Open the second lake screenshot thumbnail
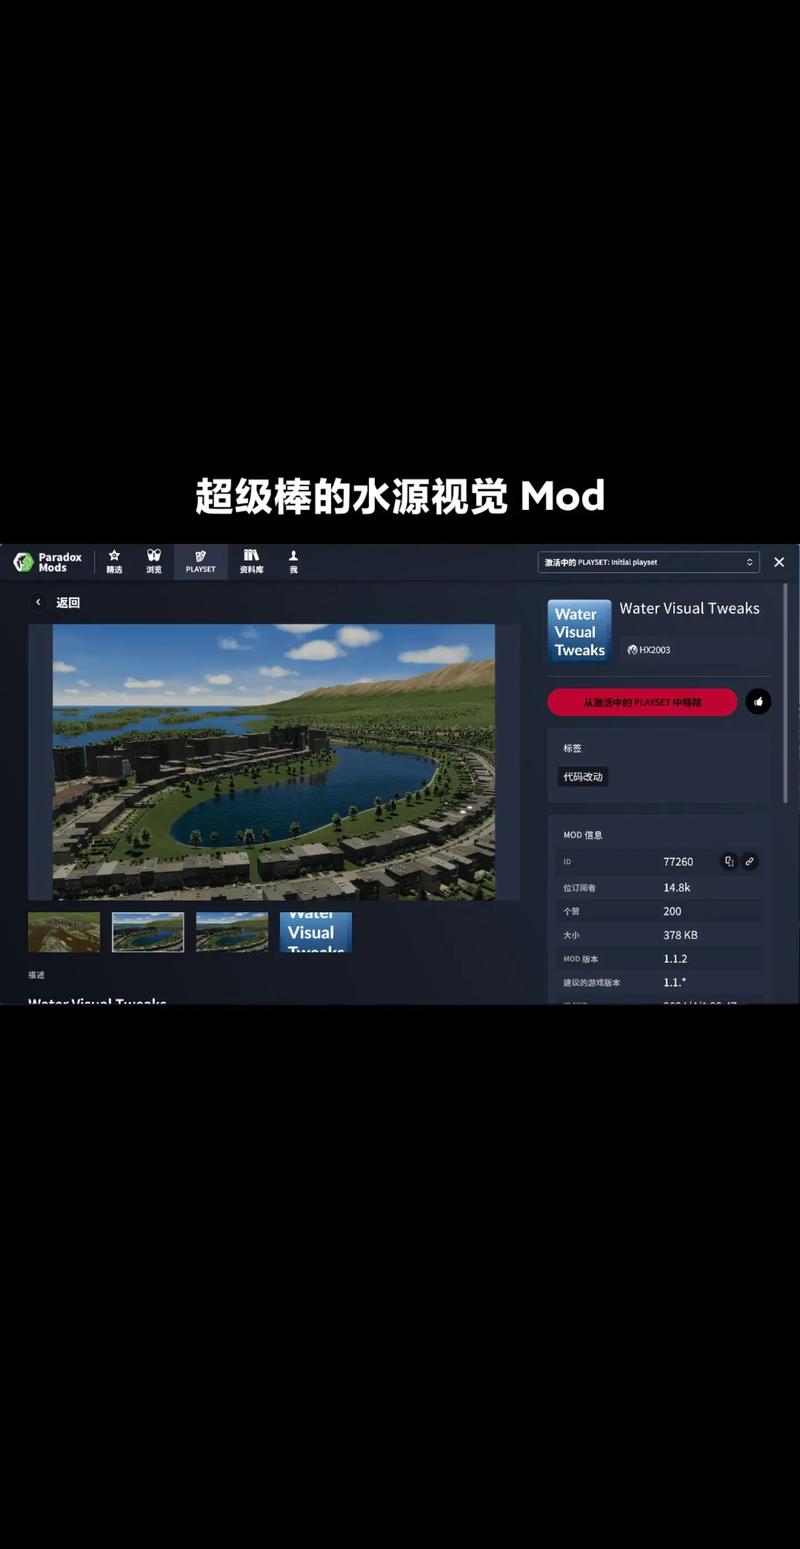The image size is (800, 1549). (x=147, y=931)
